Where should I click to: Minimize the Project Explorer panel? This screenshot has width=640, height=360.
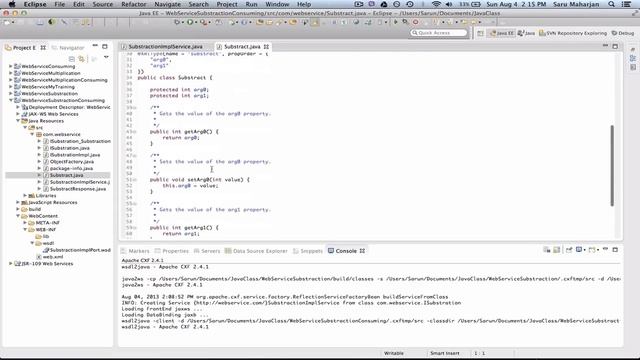pyautogui.click(x=95, y=46)
